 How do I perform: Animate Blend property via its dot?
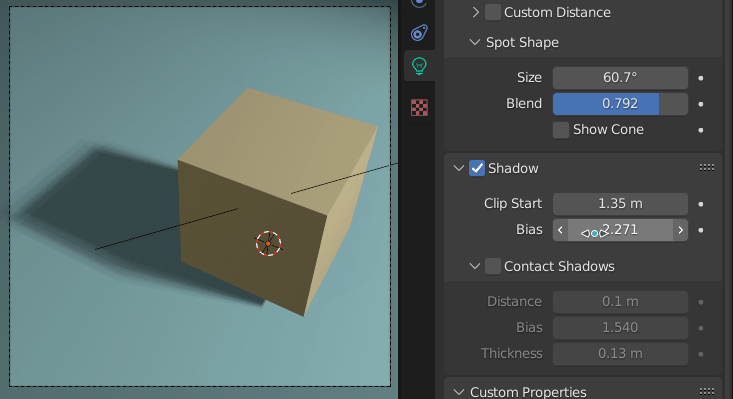pyautogui.click(x=701, y=104)
